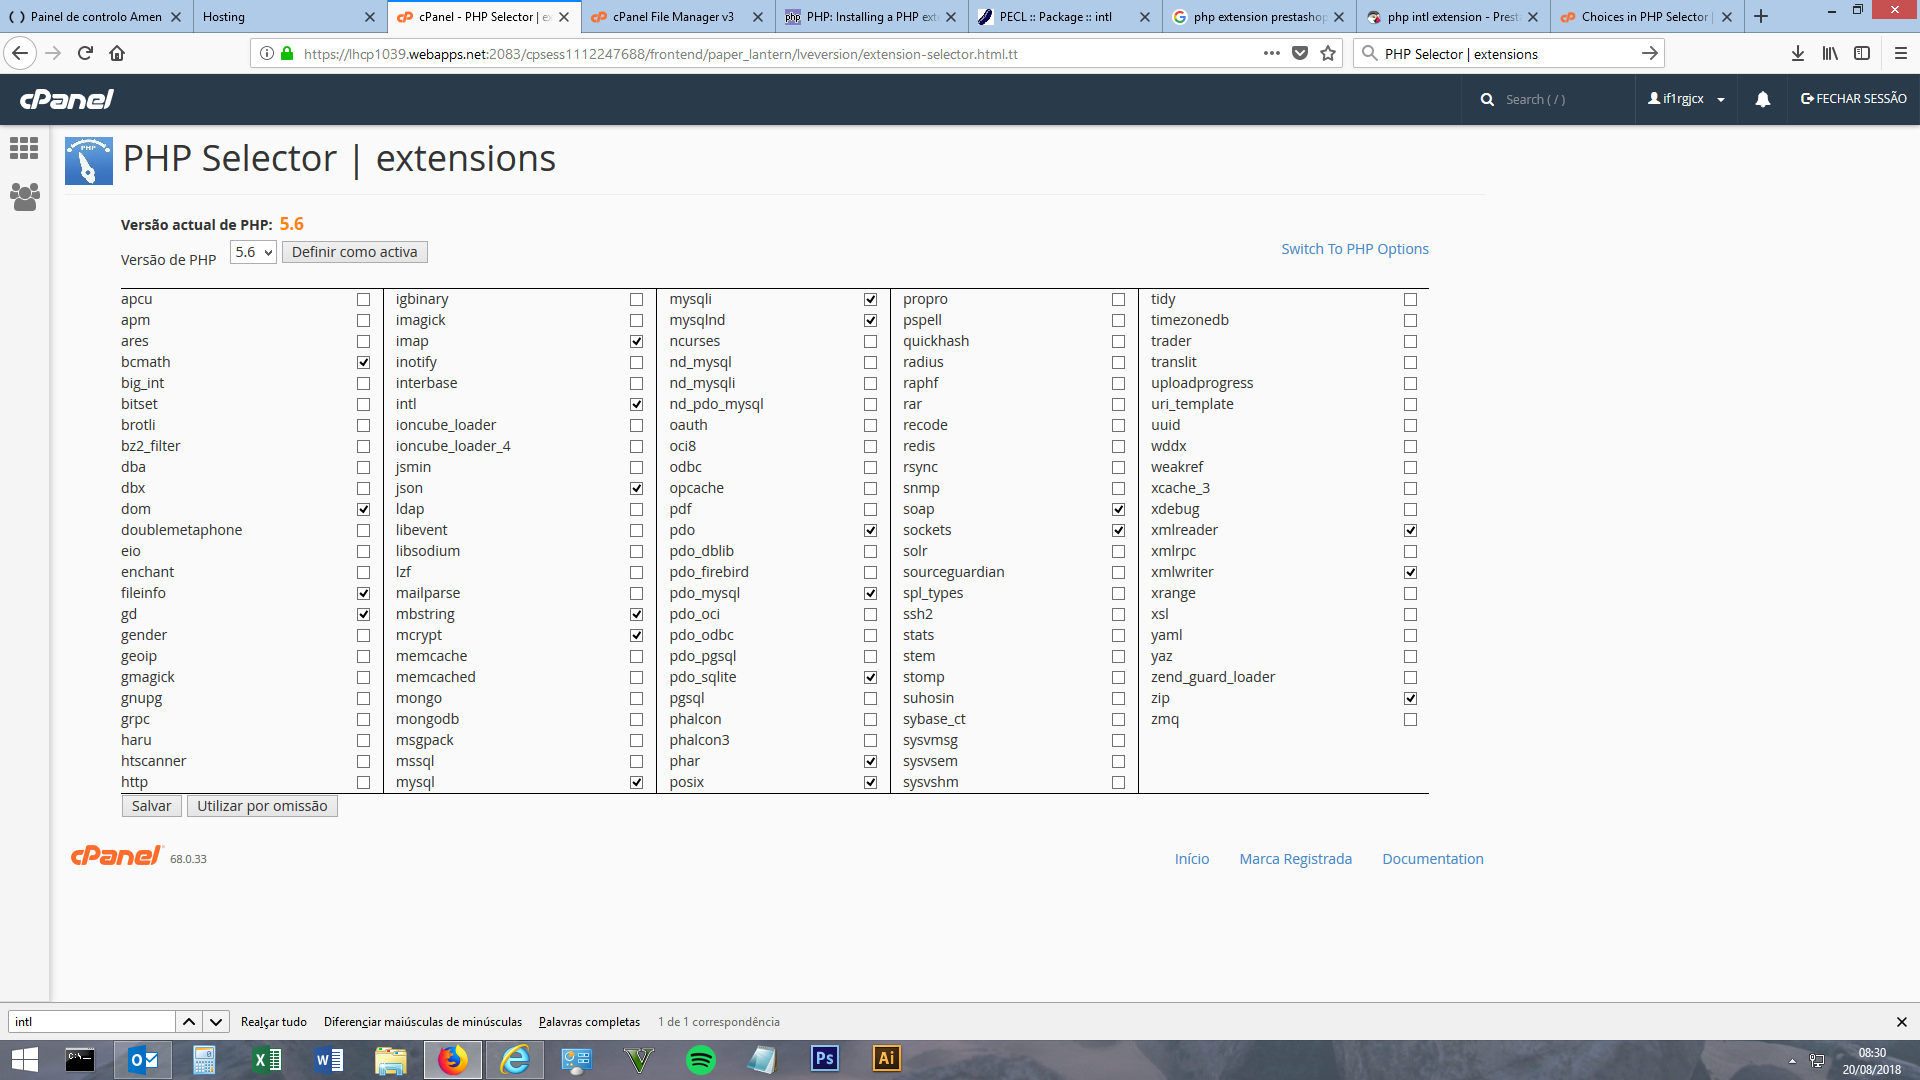The image size is (1920, 1080).
Task: Enable the apcu extension checkbox
Action: pyautogui.click(x=363, y=299)
